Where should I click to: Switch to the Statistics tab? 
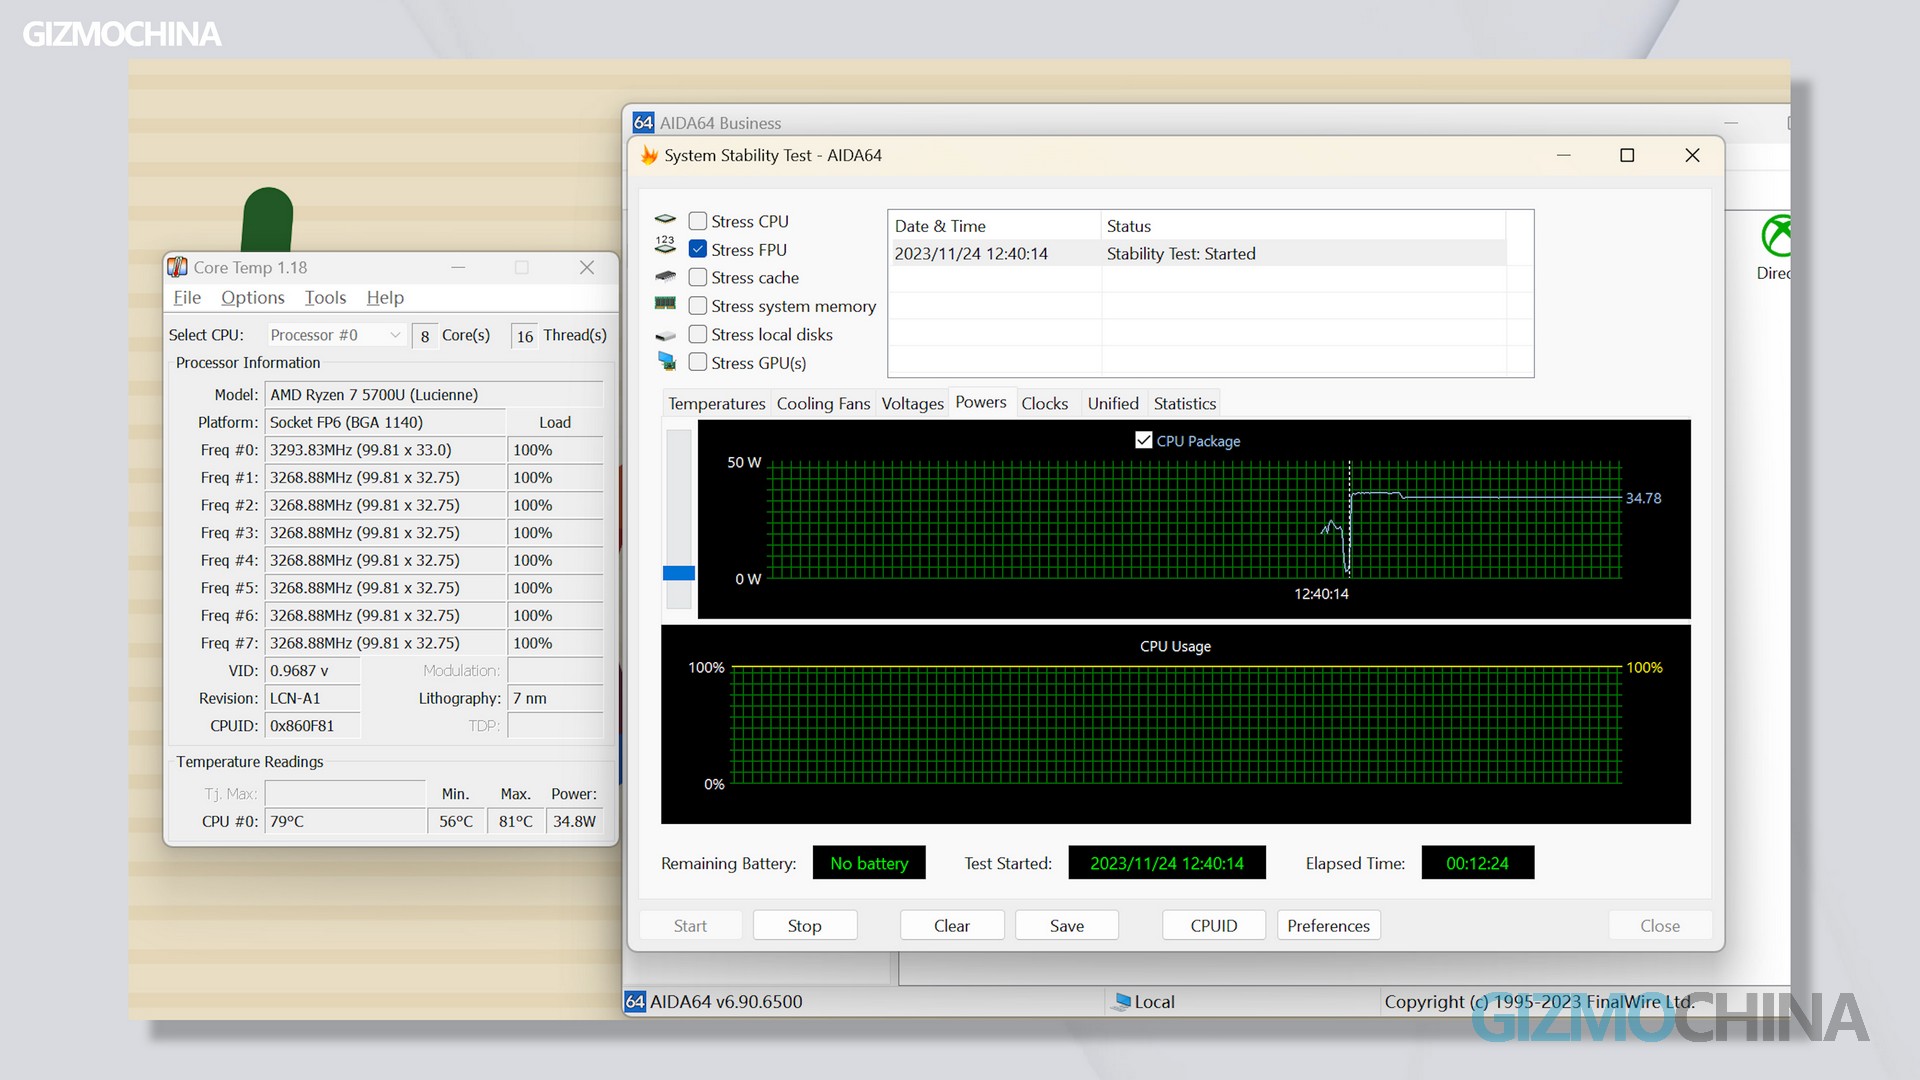click(x=1185, y=403)
